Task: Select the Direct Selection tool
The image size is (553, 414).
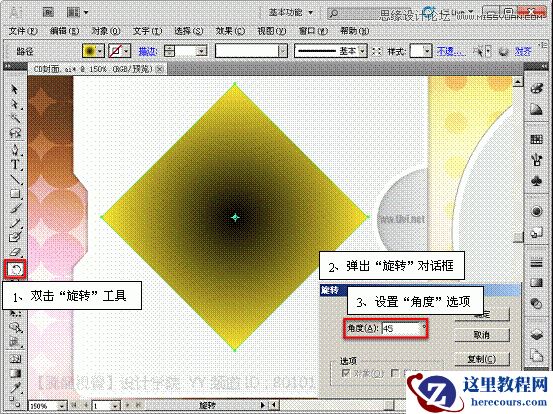Action: coord(15,104)
